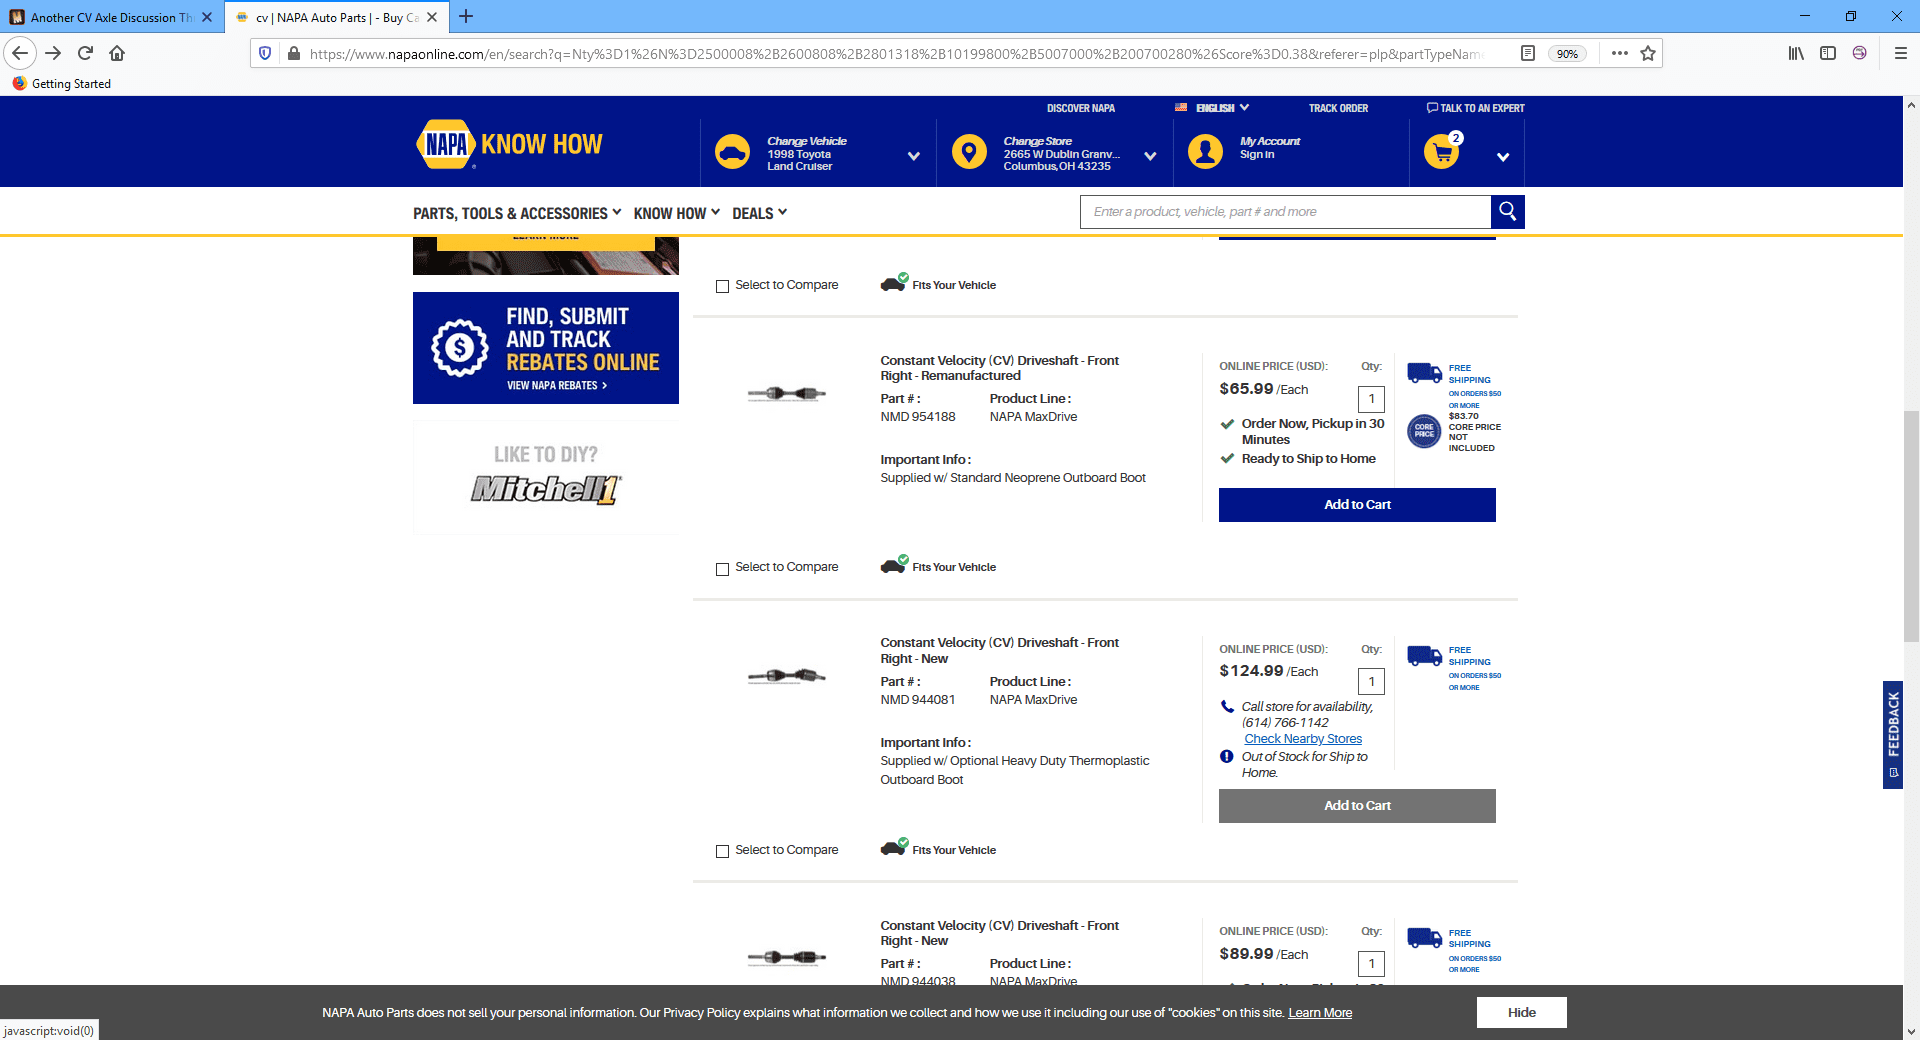Open Check Nearby Stores link

[1303, 739]
